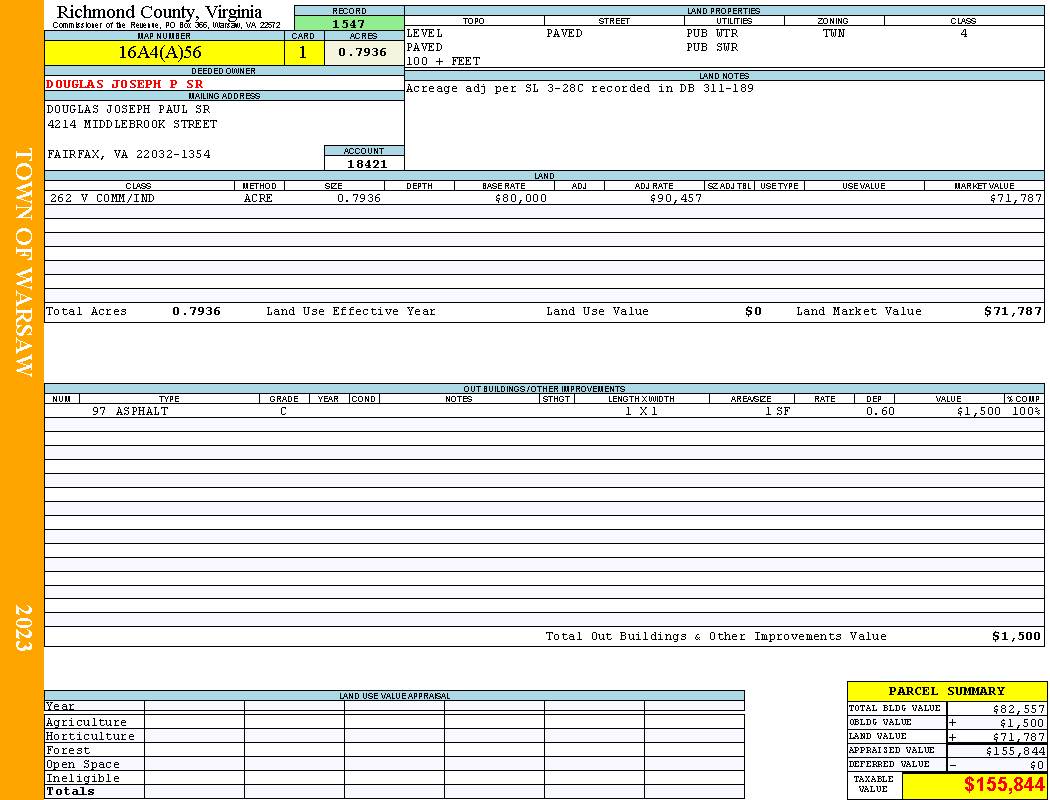Viewport: 1050px width, 800px height.
Task: Click the TWN zoning value
Action: [834, 33]
